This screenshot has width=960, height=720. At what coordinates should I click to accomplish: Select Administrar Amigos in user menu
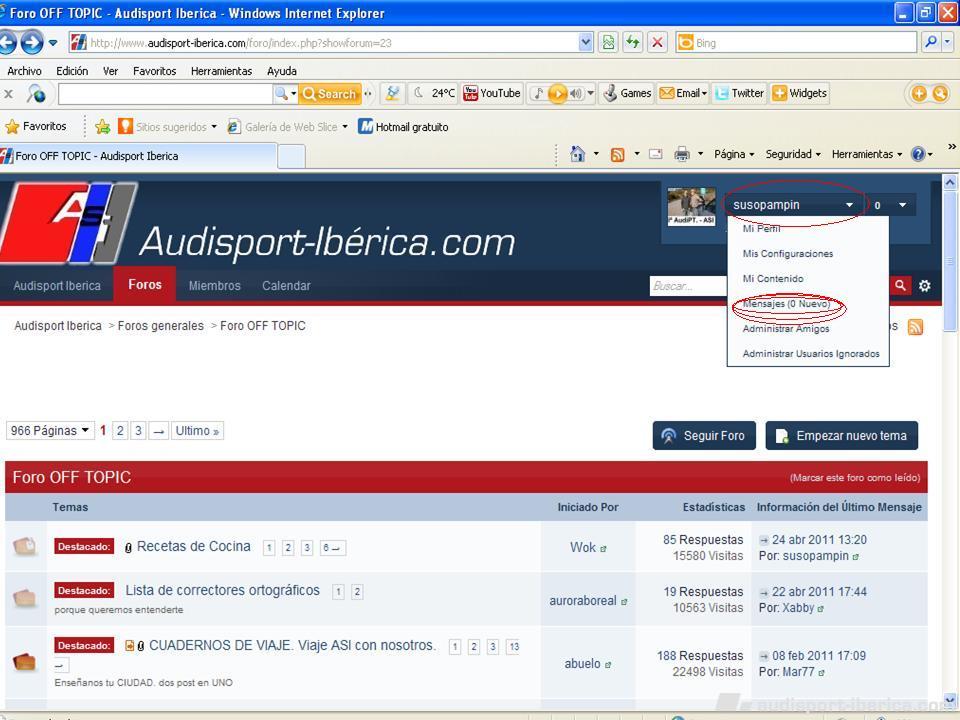click(786, 329)
